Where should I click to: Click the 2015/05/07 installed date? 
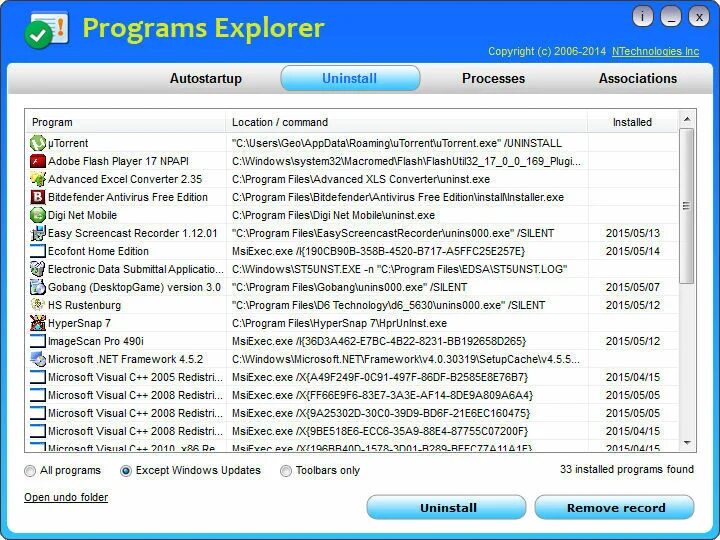633,287
